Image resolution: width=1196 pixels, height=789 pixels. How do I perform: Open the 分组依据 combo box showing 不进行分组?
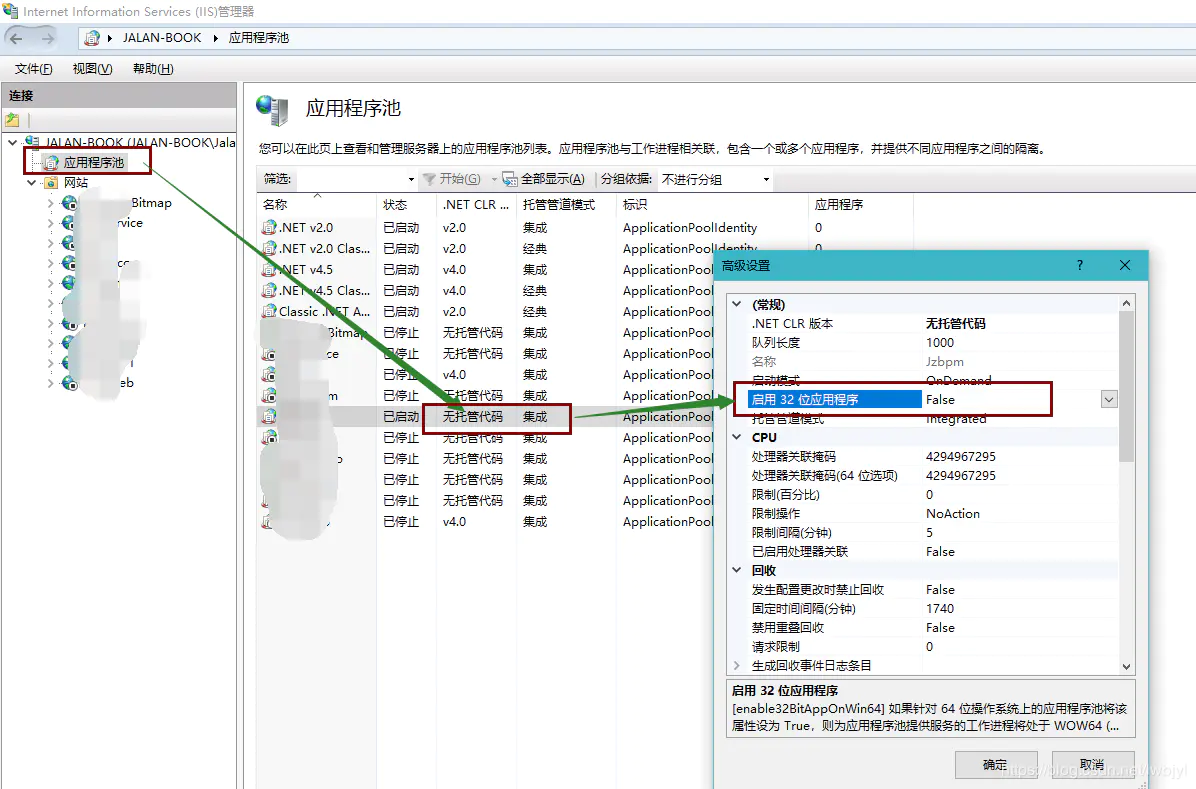point(765,180)
